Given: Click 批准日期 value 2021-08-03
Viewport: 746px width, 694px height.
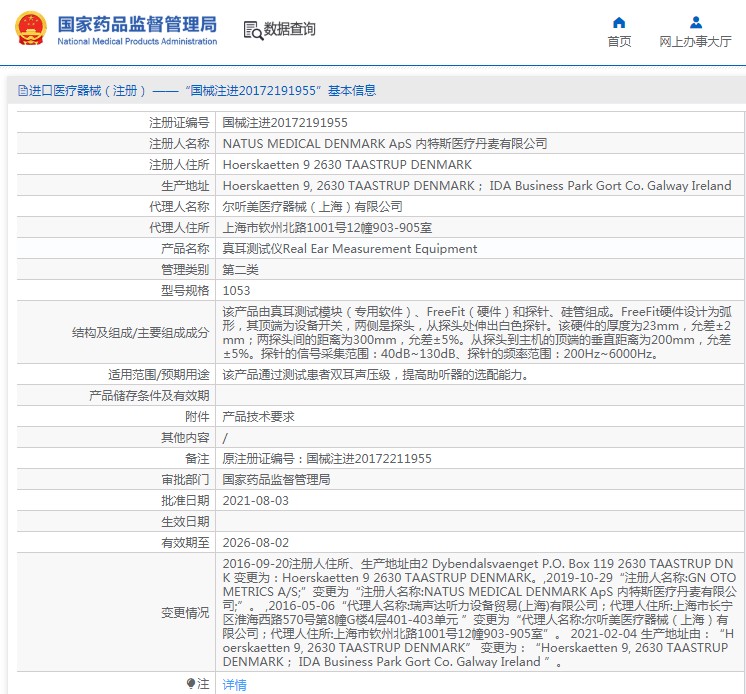Looking at the screenshot, I should (x=255, y=500).
